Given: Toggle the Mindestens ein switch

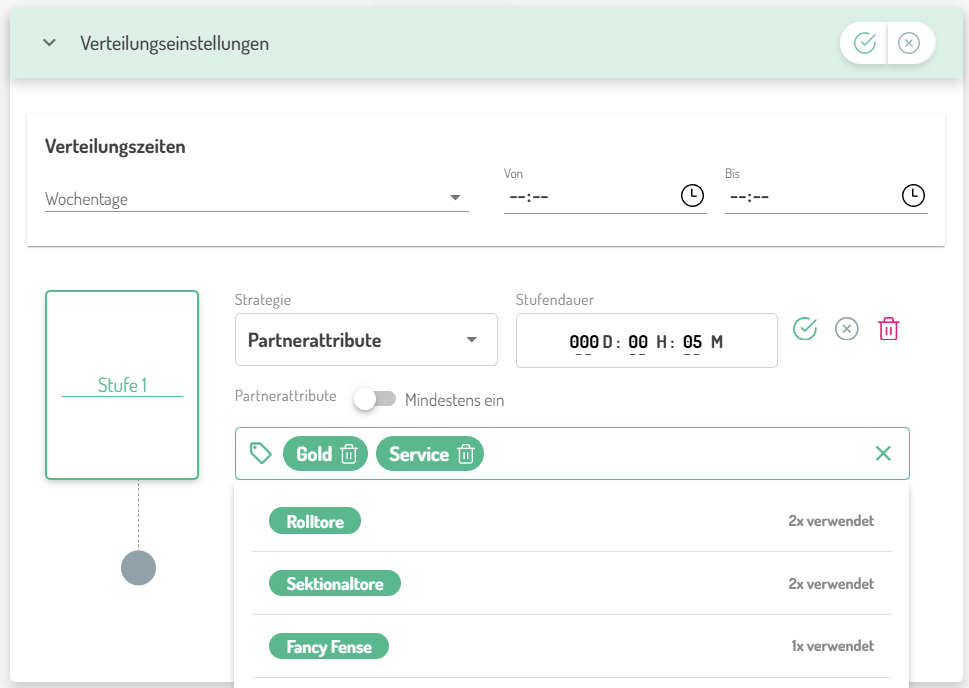Looking at the screenshot, I should 374,400.
